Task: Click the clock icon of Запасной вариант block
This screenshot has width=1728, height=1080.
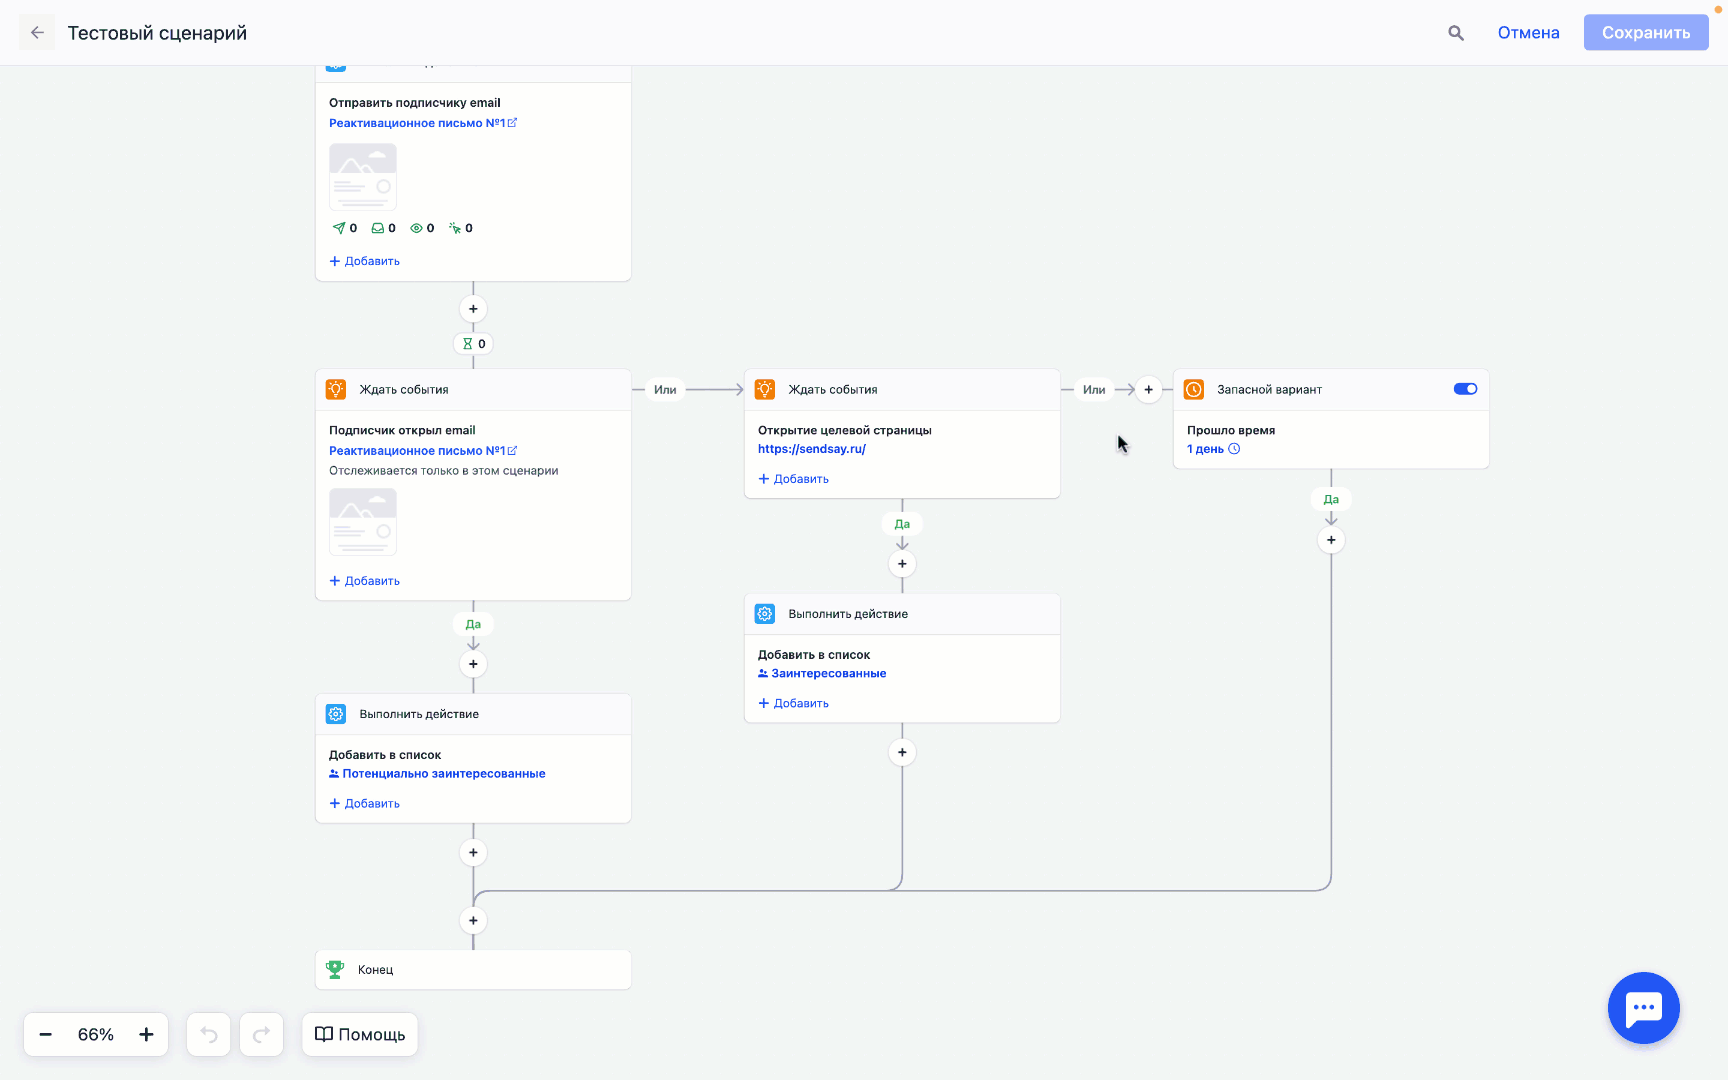Action: coord(1194,390)
